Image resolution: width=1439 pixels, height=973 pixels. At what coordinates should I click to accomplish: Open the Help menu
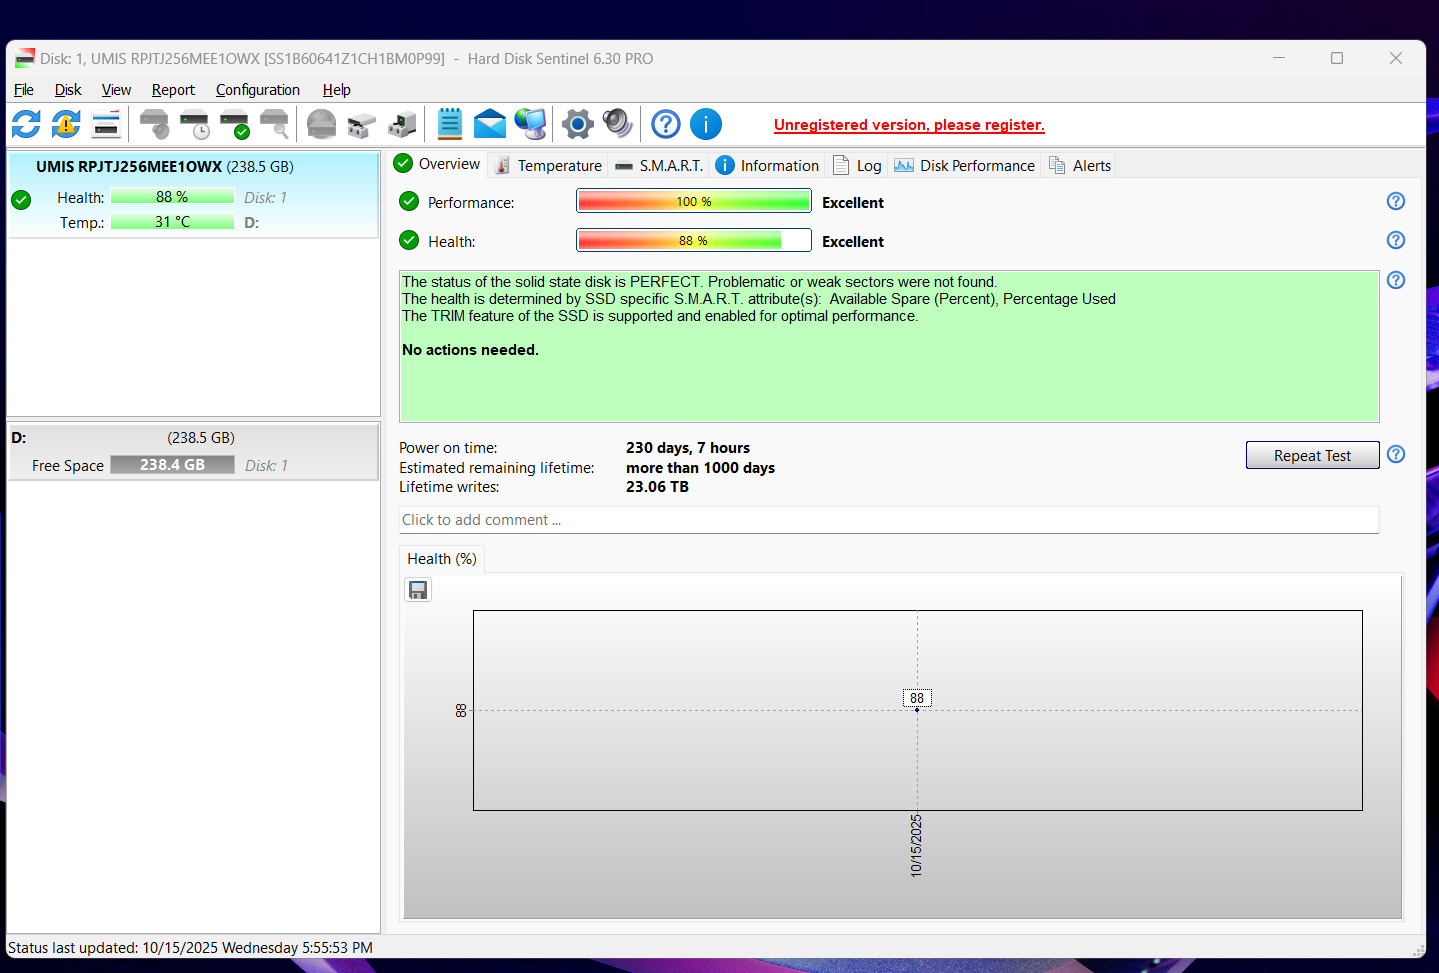(x=337, y=90)
